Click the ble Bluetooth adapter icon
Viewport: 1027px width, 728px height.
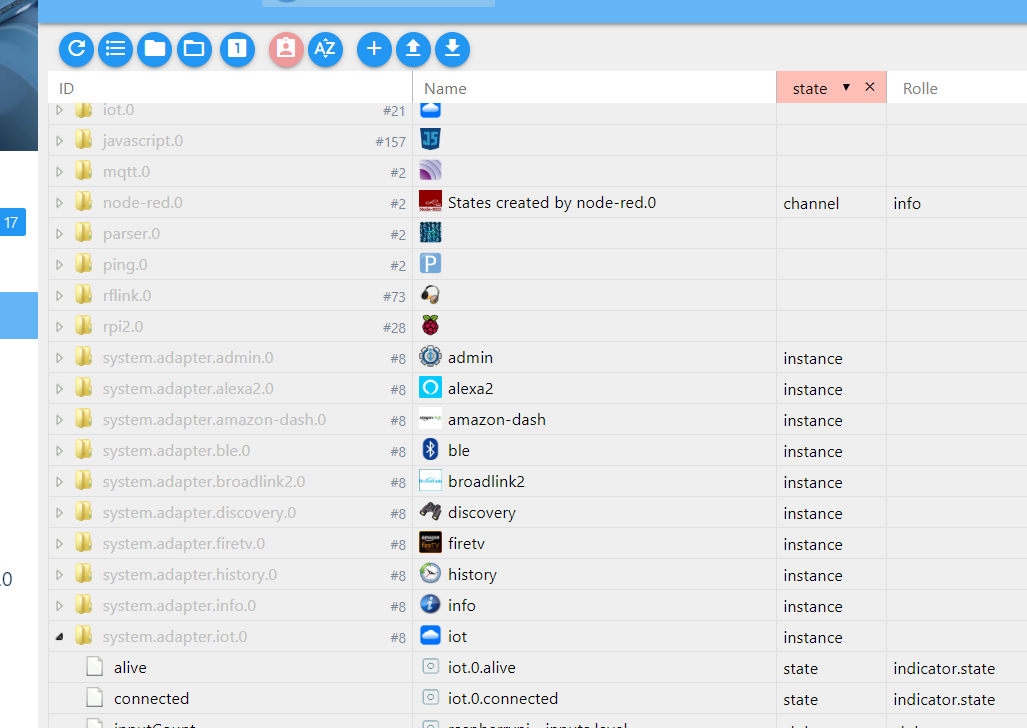click(430, 449)
